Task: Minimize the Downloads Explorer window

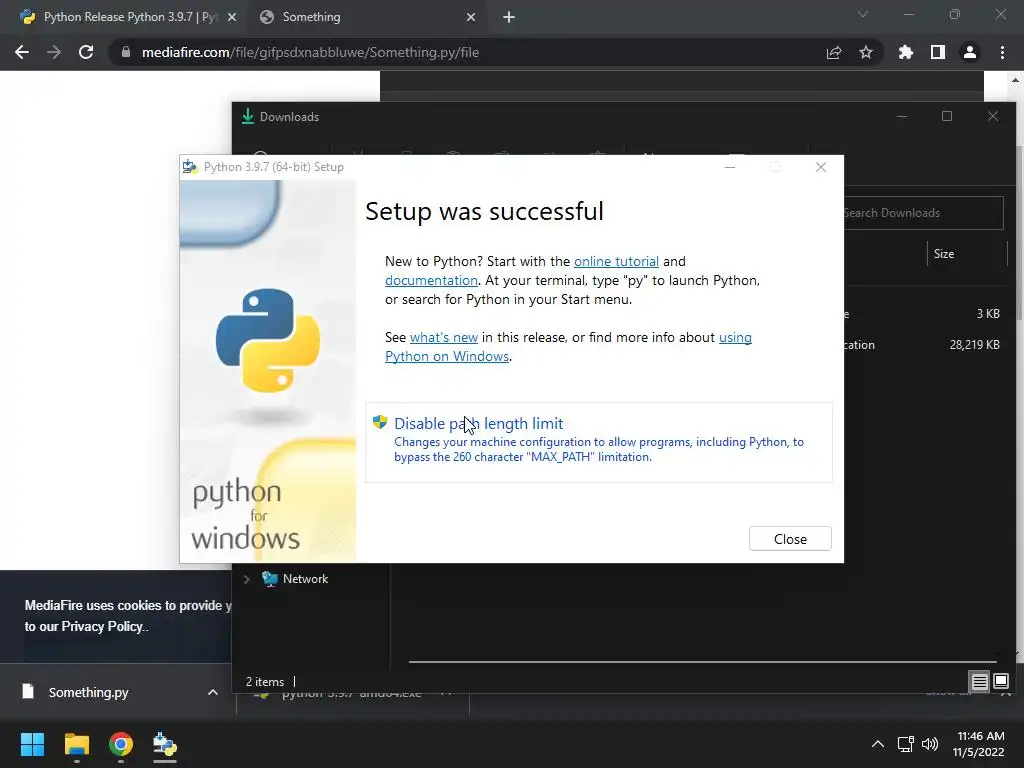Action: [x=902, y=116]
